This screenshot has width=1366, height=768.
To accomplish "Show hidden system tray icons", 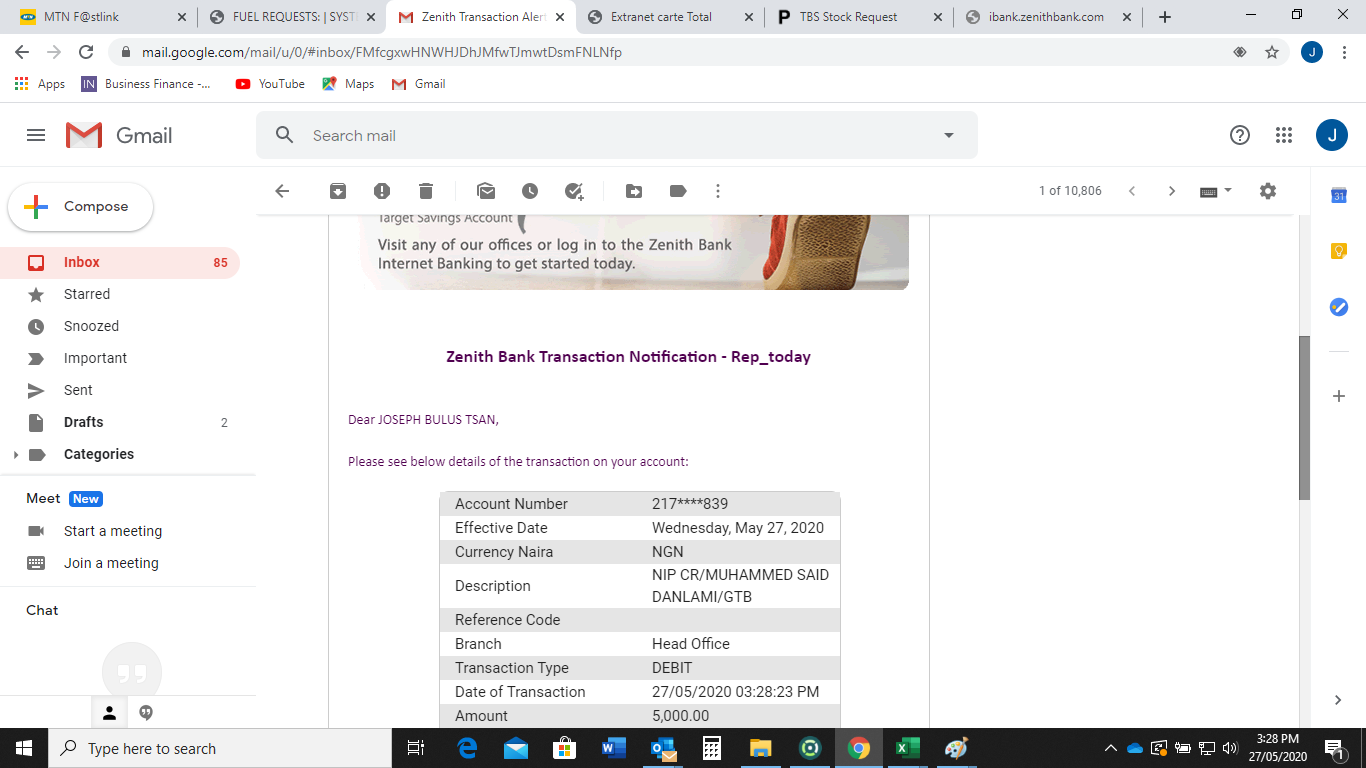I will (x=1110, y=748).
